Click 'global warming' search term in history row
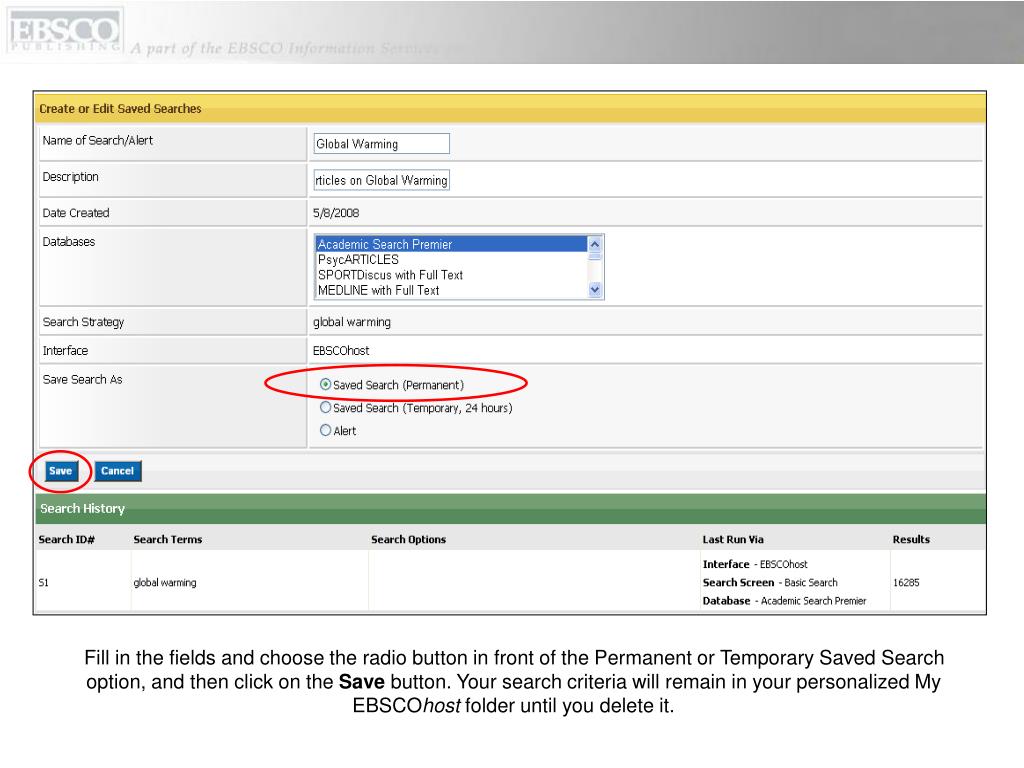The height and width of the screenshot is (768, 1024). point(165,583)
